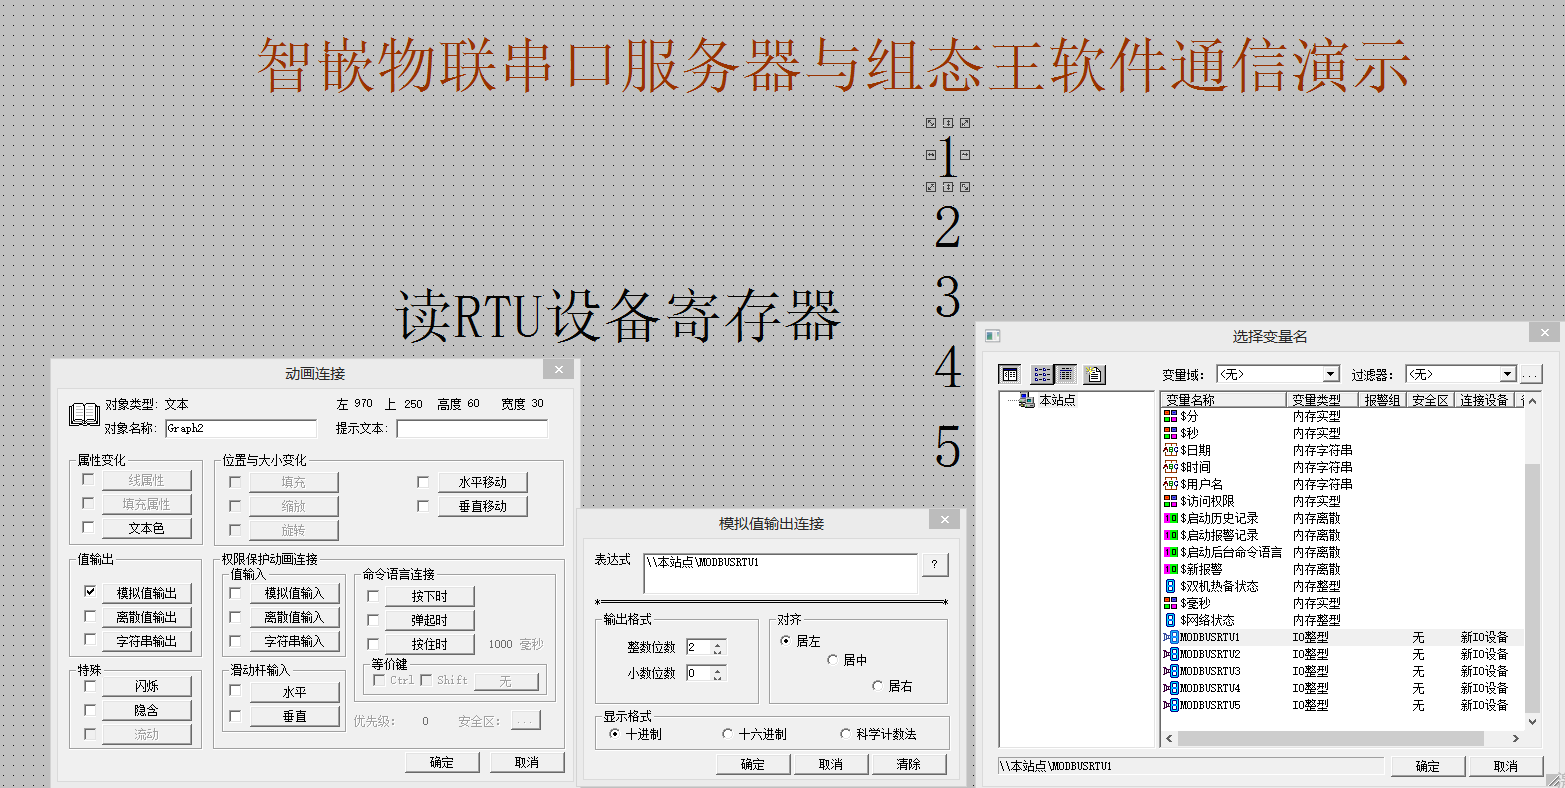Select the 居中 alignment radio button
The image size is (1565, 788).
[x=833, y=660]
